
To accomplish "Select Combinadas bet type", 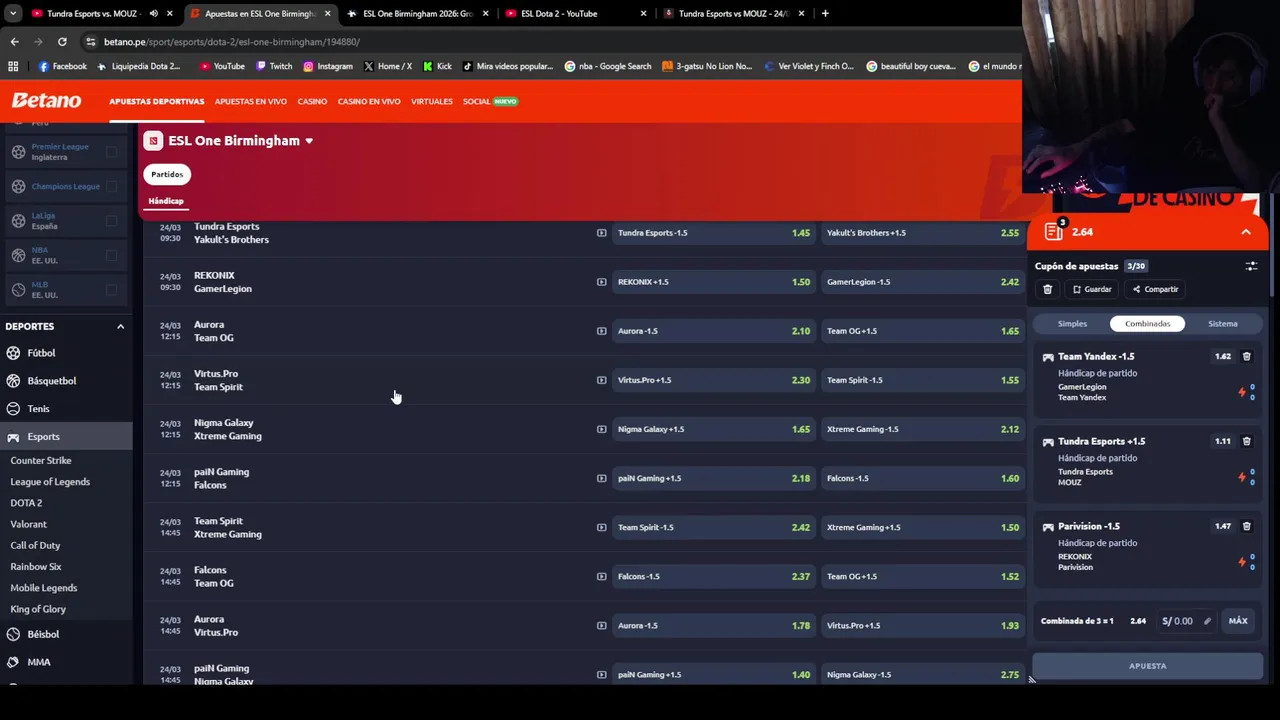I will coord(1147,324).
